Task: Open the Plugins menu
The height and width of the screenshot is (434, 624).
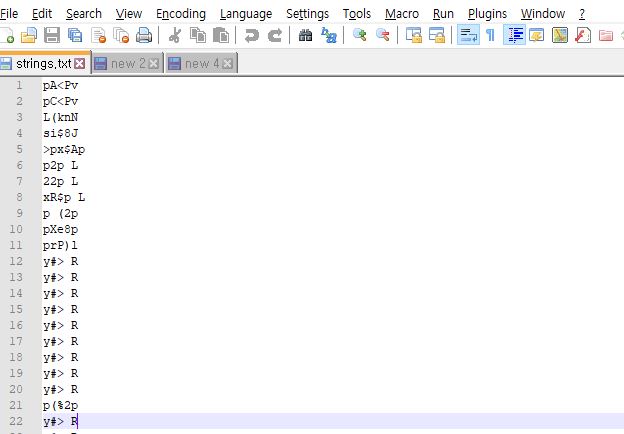Action: 487,14
